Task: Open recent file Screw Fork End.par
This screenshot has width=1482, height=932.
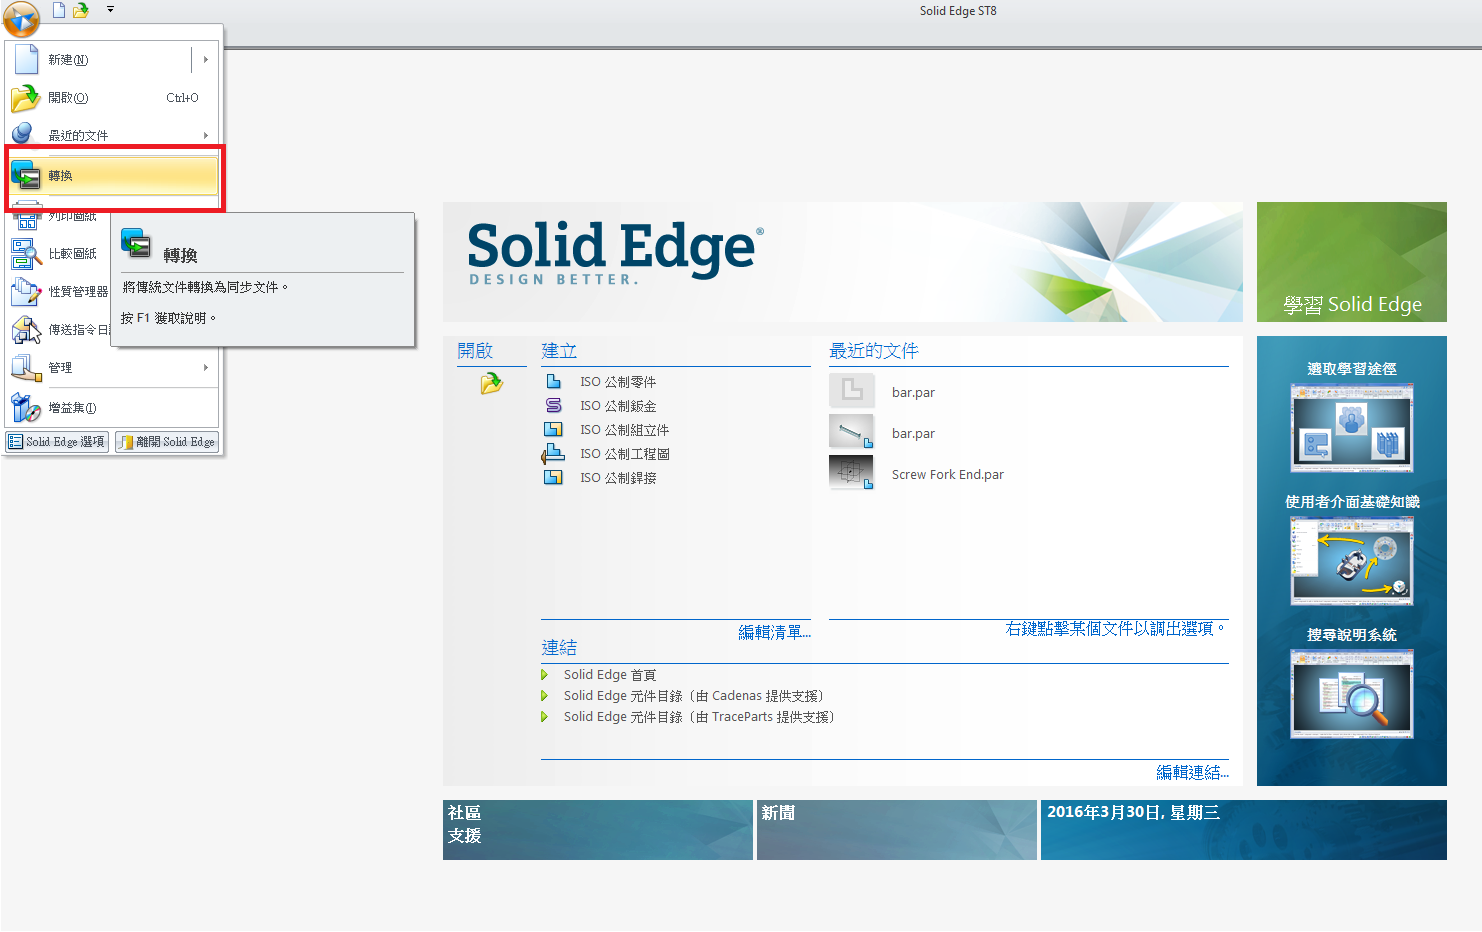Action: 947,475
